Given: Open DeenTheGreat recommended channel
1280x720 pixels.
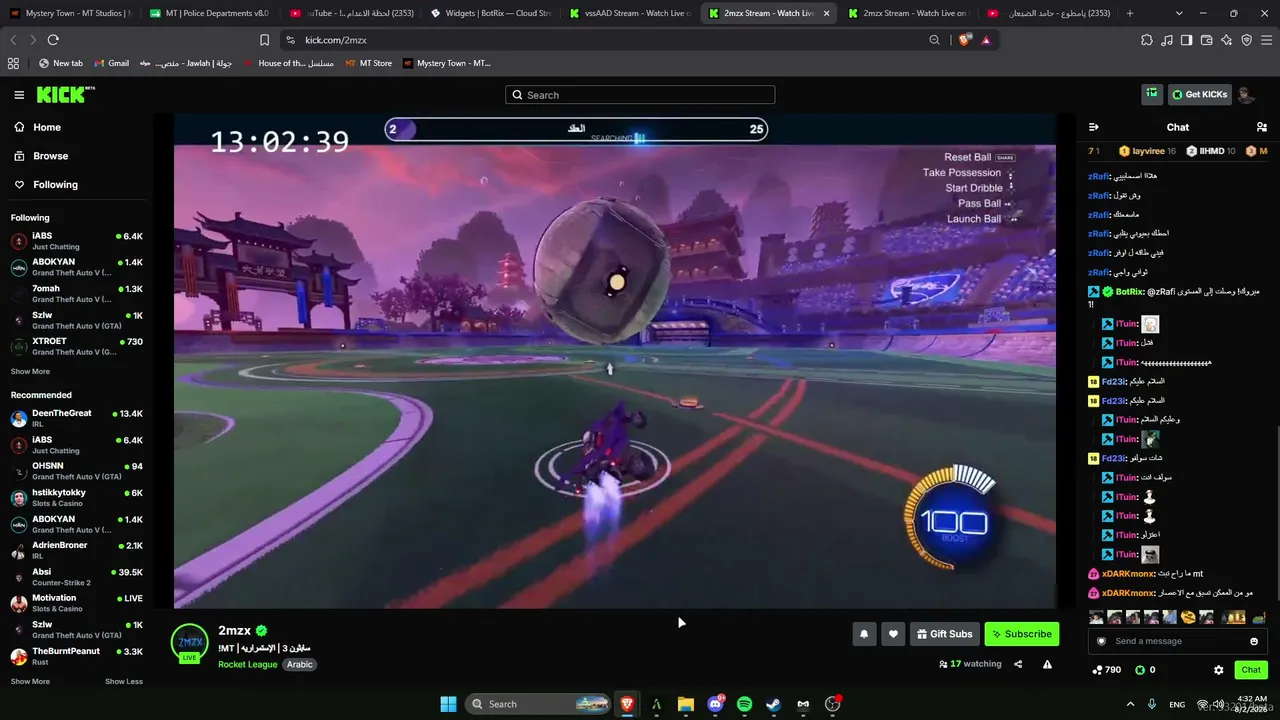Looking at the screenshot, I should [x=77, y=418].
